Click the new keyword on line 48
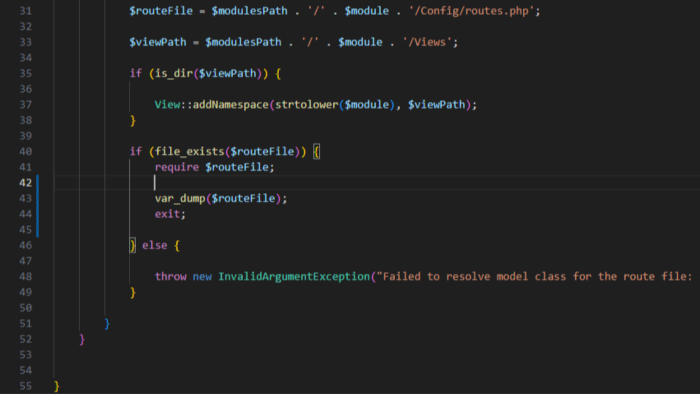The height and width of the screenshot is (394, 700). 202,276
